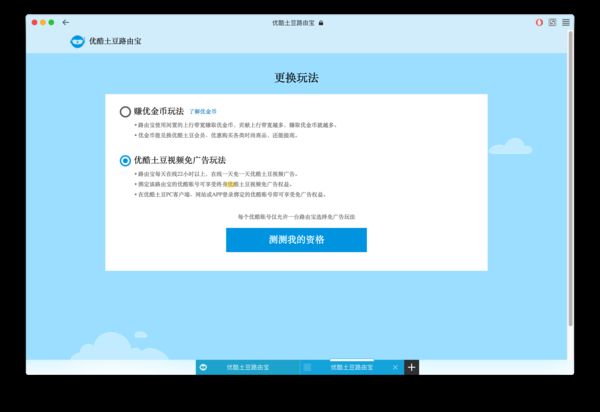Screen dimensions: 600x412
Task: Switch to the first 优酷土豆路由宝 bottom tab
Action: coord(248,367)
